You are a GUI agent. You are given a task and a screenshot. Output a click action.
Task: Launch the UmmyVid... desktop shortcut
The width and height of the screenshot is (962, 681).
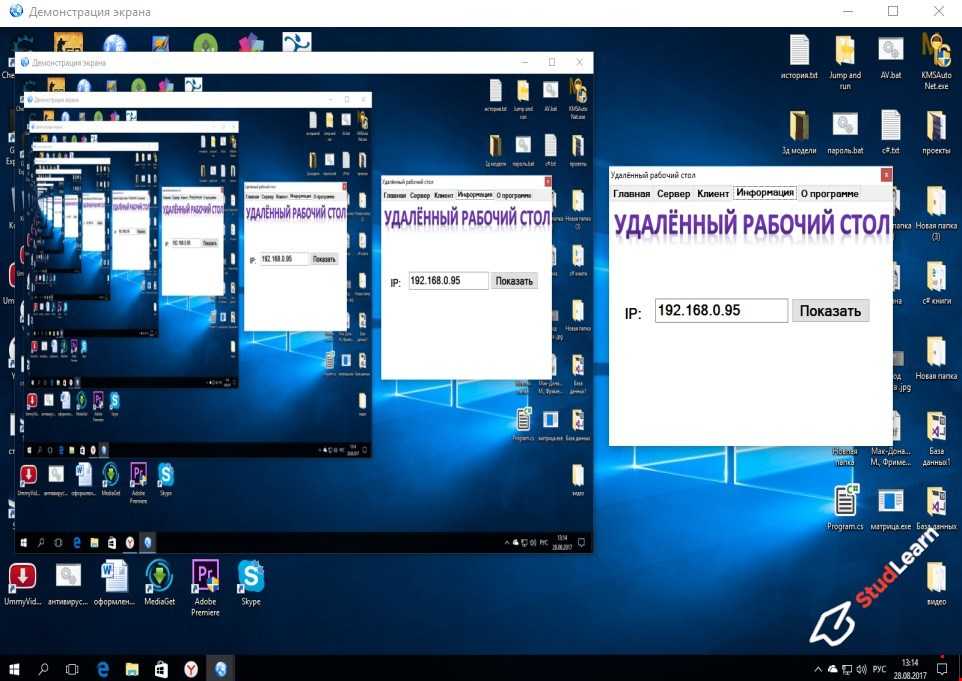click(22, 584)
